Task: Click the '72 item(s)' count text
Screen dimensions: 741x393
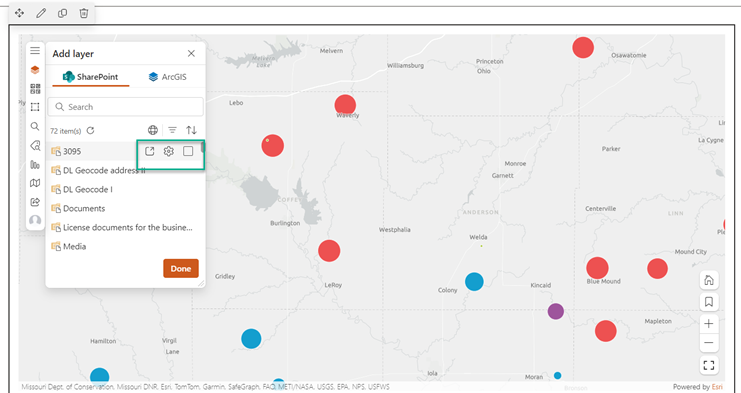Action: [66, 131]
